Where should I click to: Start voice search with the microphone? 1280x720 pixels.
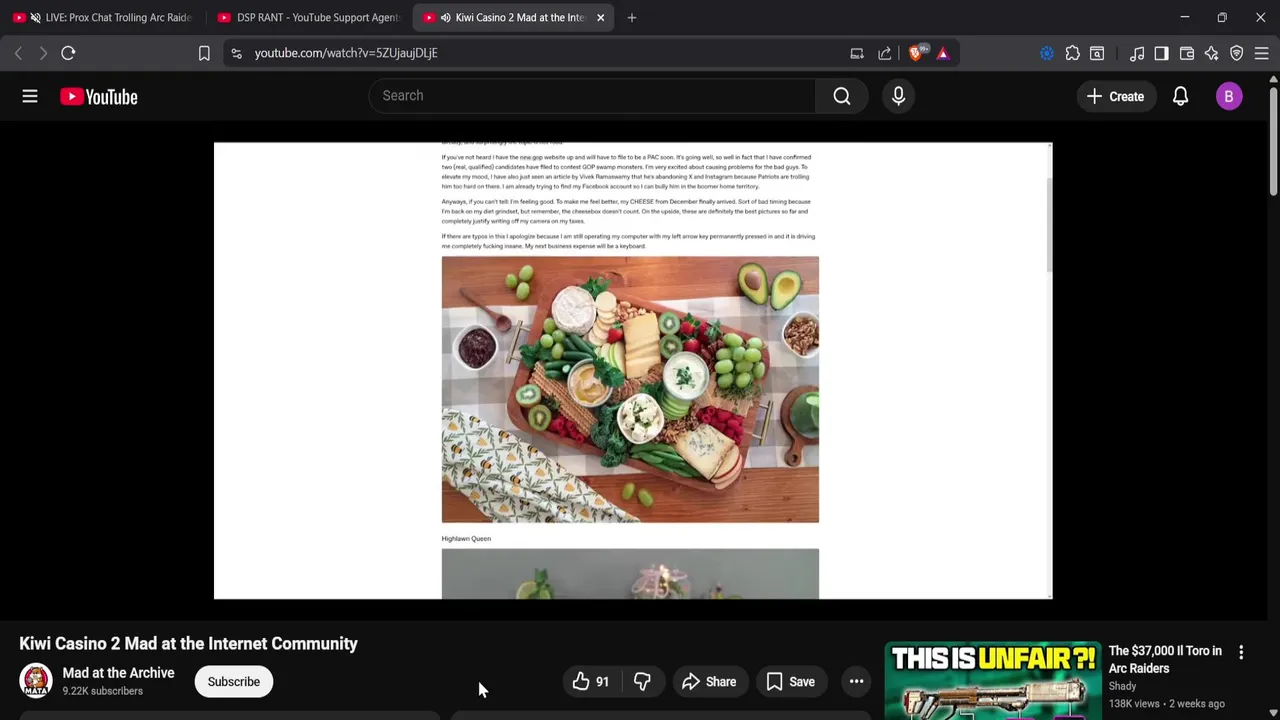[x=898, y=96]
